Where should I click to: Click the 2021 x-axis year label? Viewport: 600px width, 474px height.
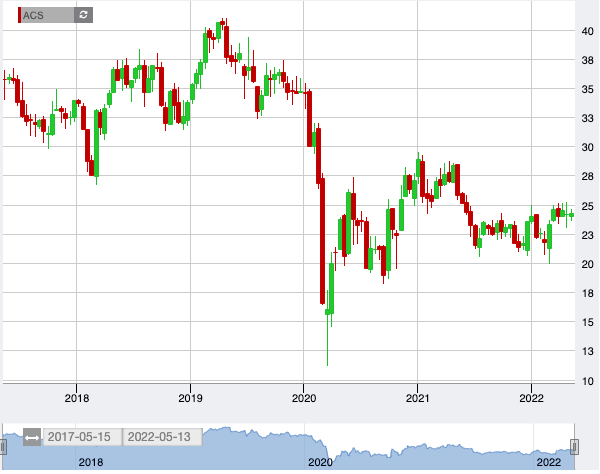point(417,398)
